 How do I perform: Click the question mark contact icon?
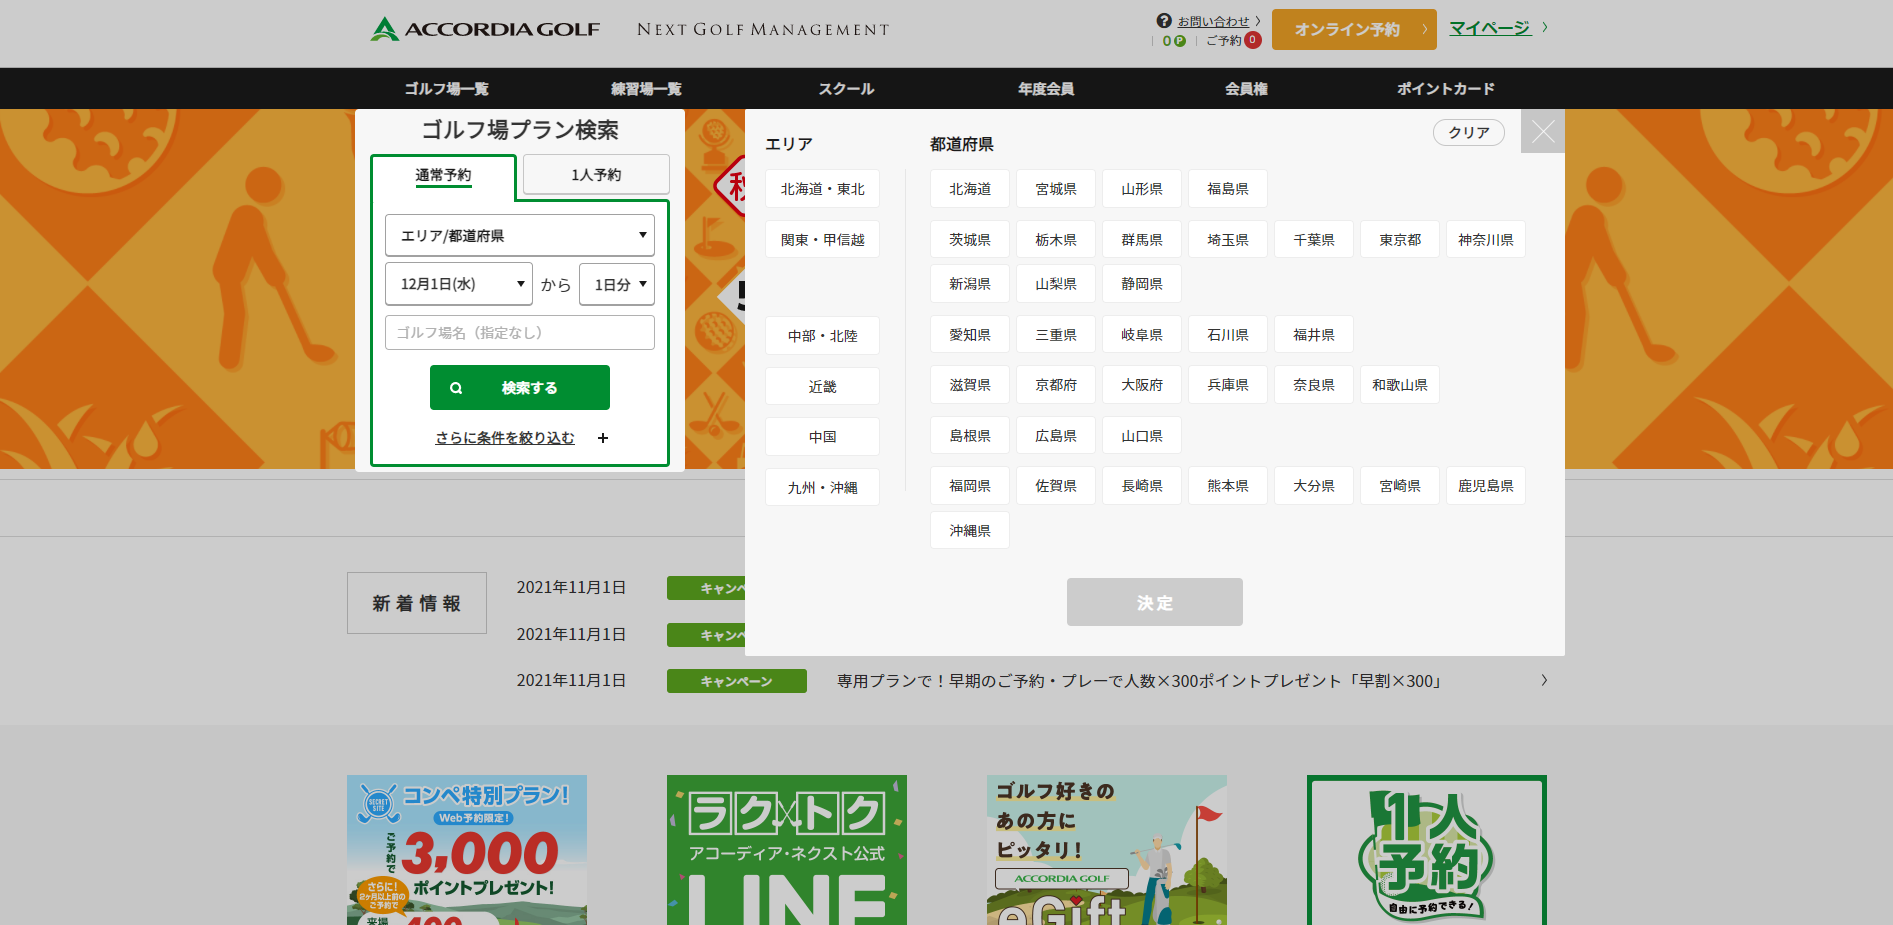click(x=1164, y=21)
